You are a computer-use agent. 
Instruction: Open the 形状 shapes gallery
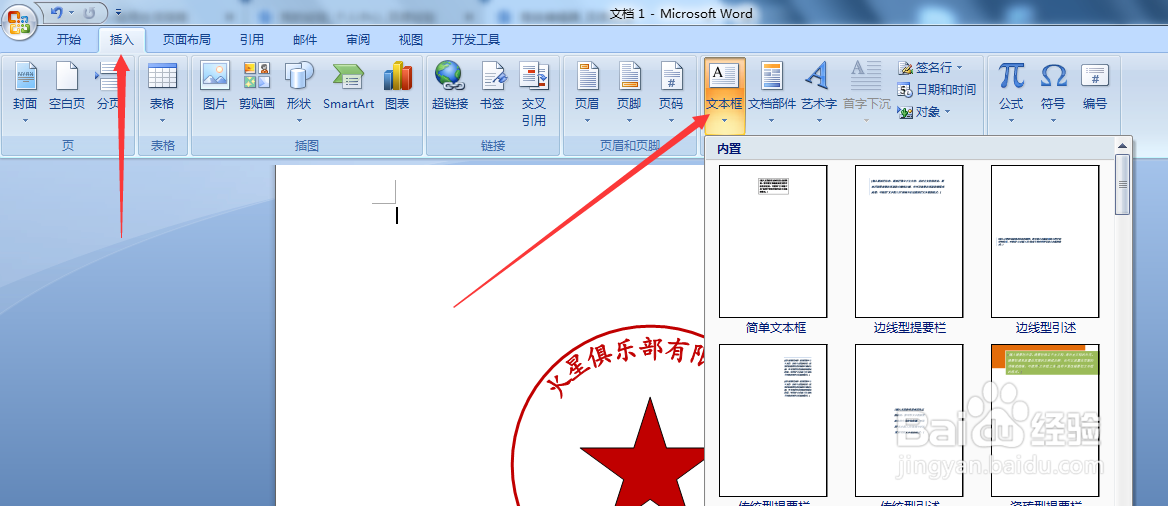[x=299, y=92]
